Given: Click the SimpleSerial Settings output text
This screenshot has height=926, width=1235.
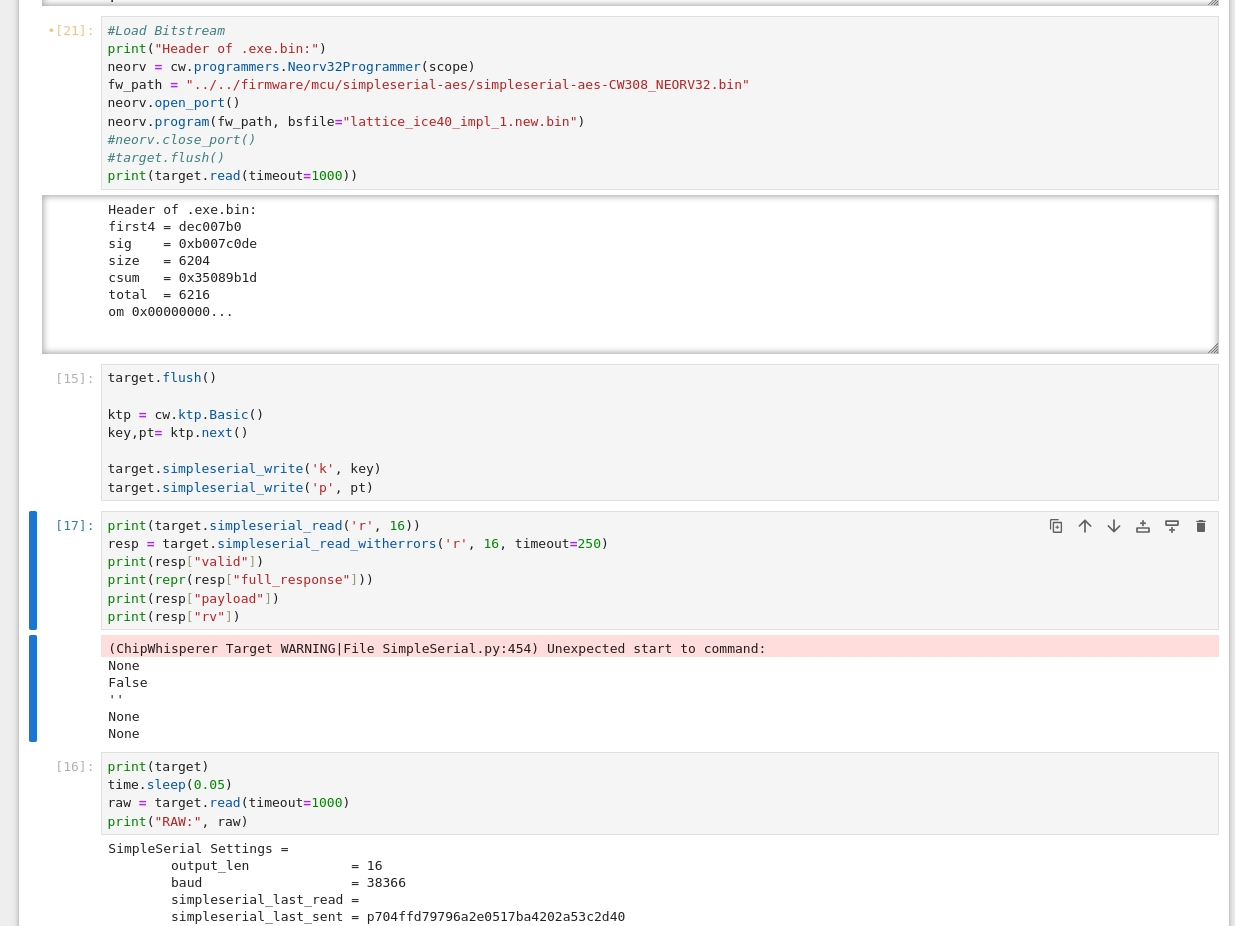Looking at the screenshot, I should click(198, 849).
